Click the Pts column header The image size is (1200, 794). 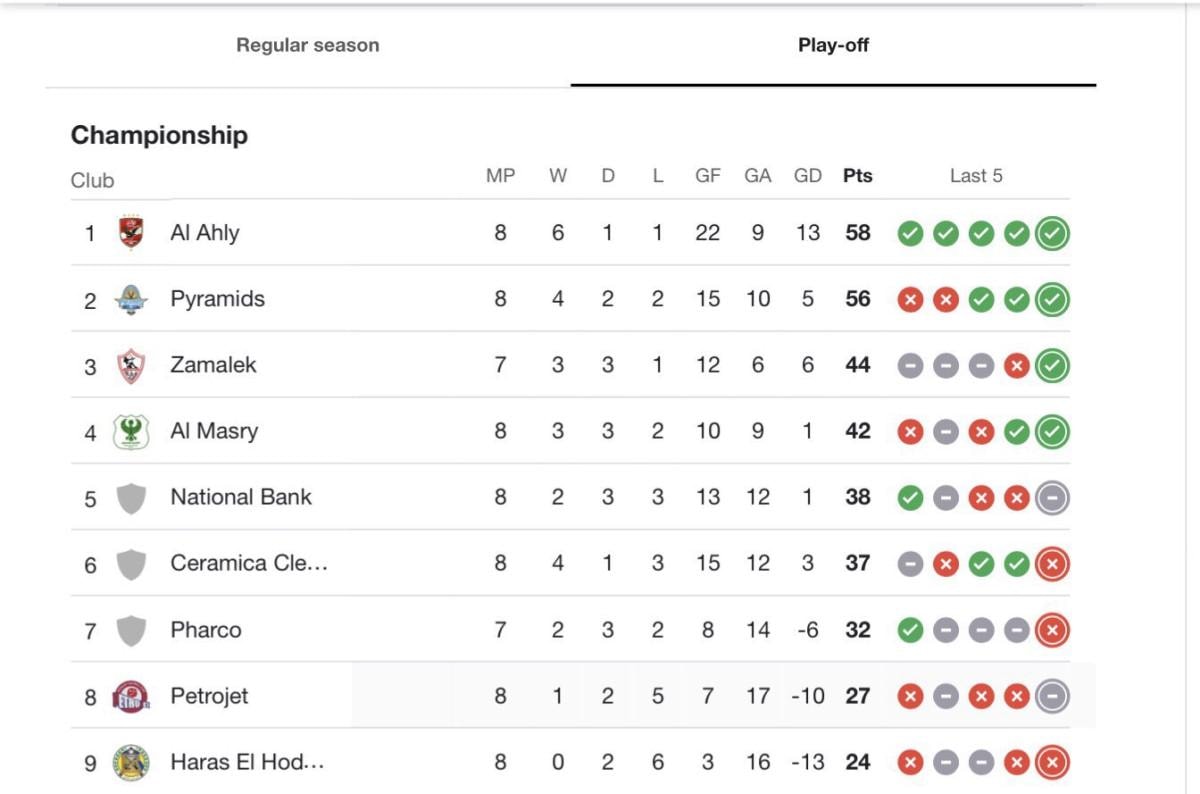(x=857, y=176)
